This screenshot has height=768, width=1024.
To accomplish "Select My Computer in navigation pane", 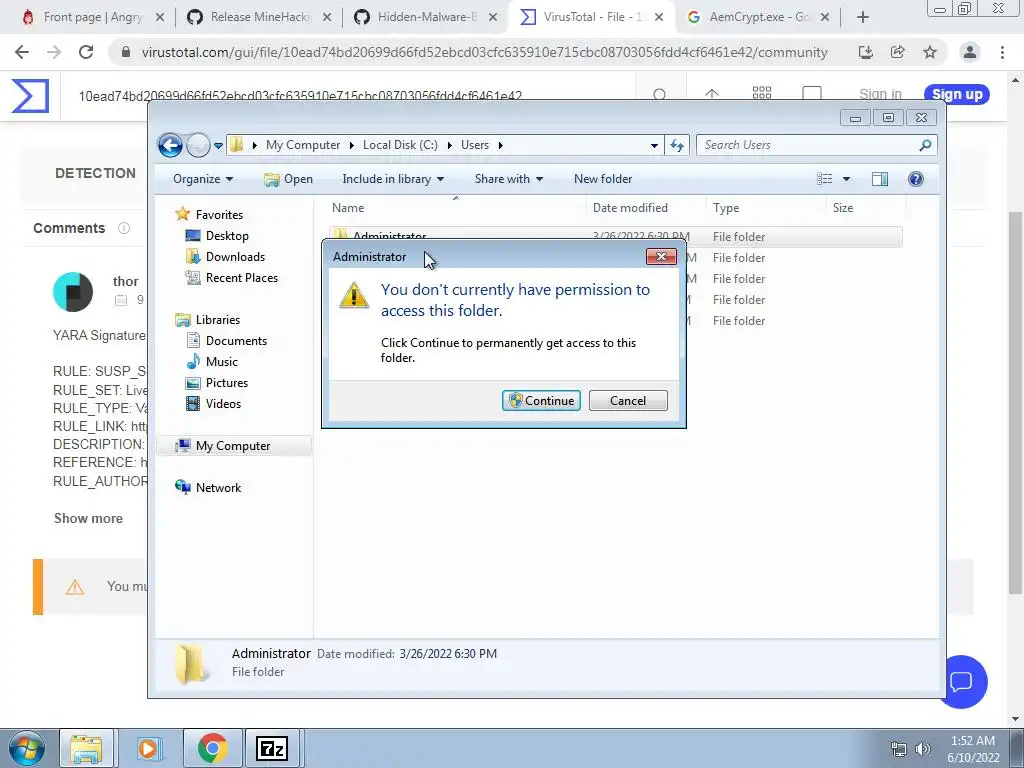I will coord(232,445).
